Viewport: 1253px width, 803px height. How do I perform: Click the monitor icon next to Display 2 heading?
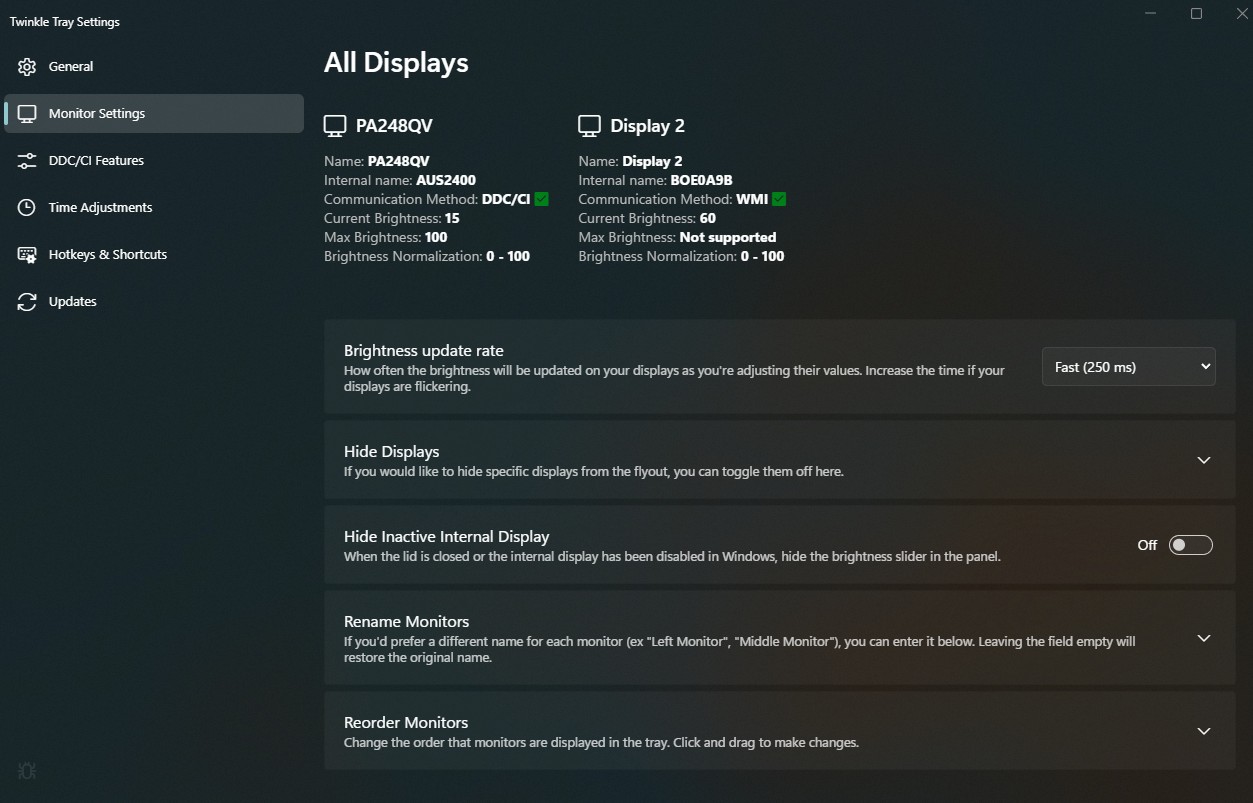point(590,126)
